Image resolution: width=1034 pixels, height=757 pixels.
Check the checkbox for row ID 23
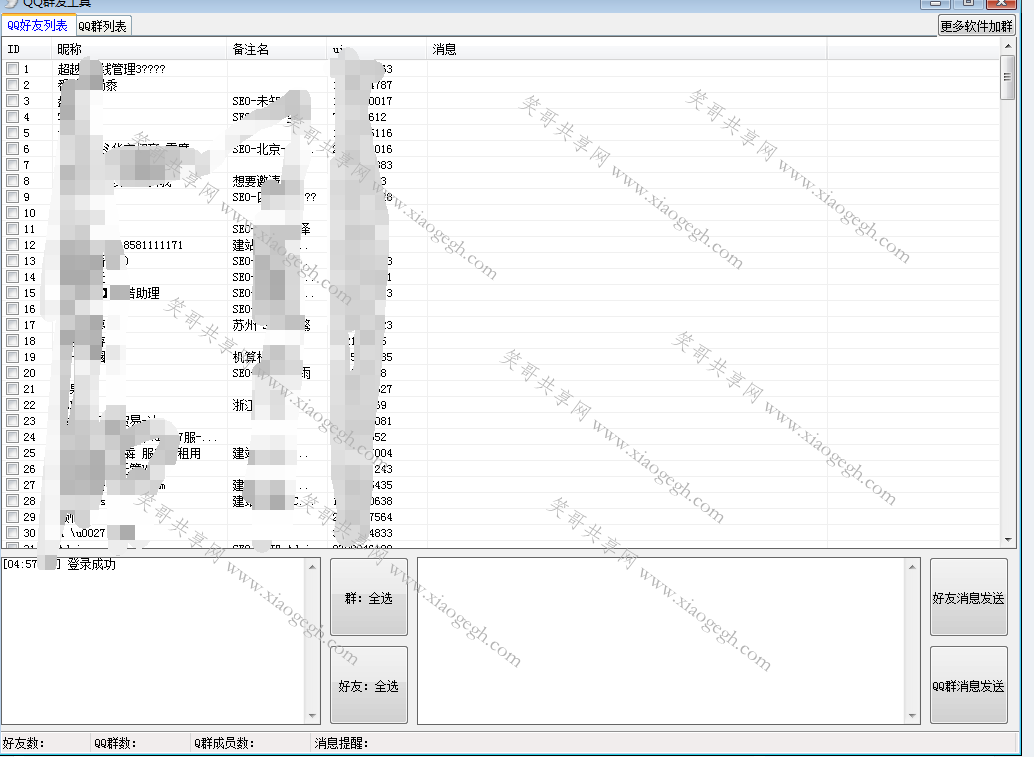point(13,421)
